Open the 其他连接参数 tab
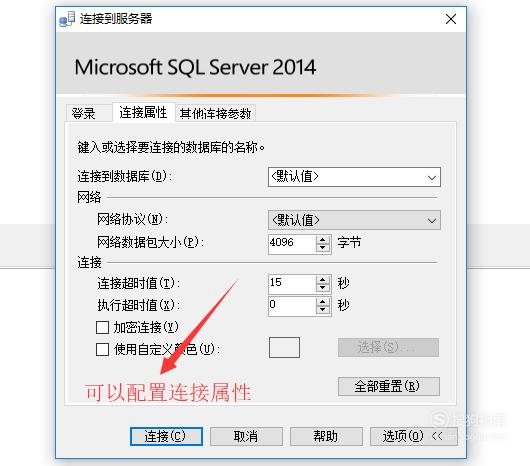Viewport: 530px width, 466px height. [x=215, y=113]
